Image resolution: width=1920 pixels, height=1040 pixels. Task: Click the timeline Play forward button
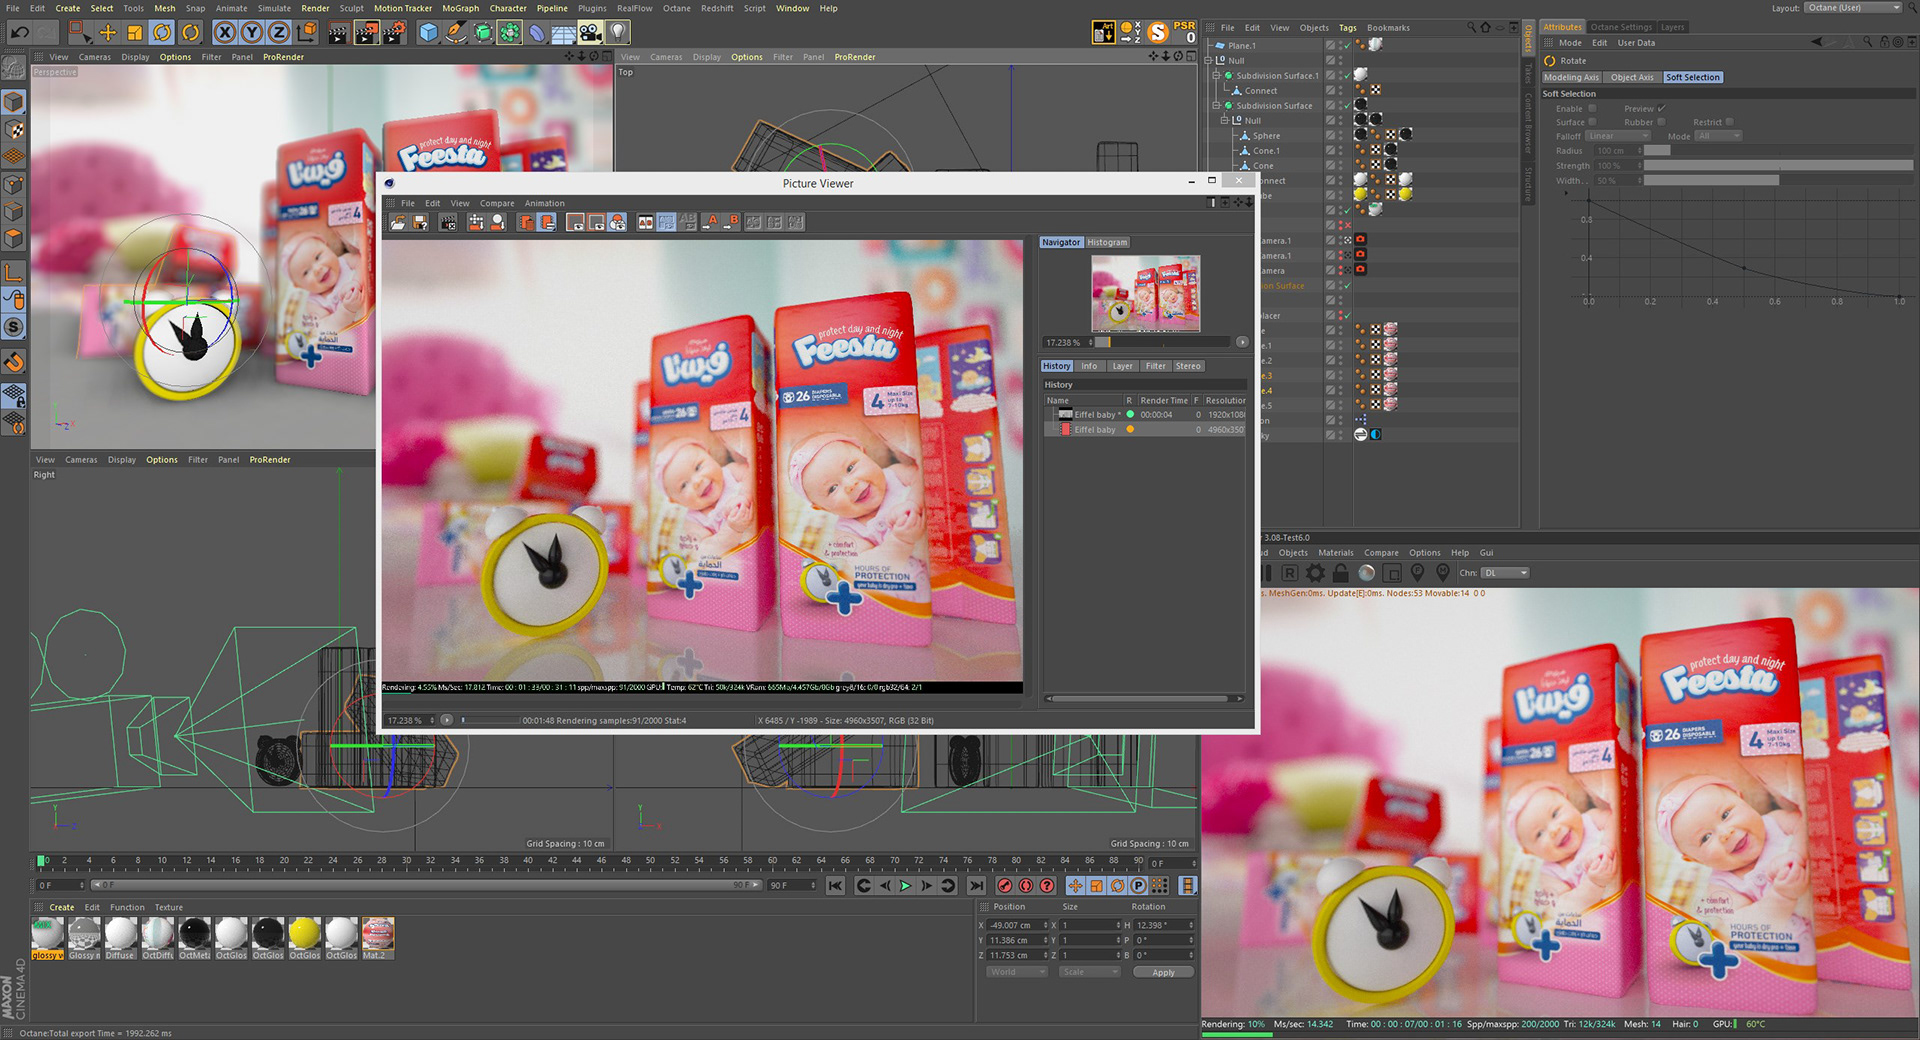click(906, 886)
